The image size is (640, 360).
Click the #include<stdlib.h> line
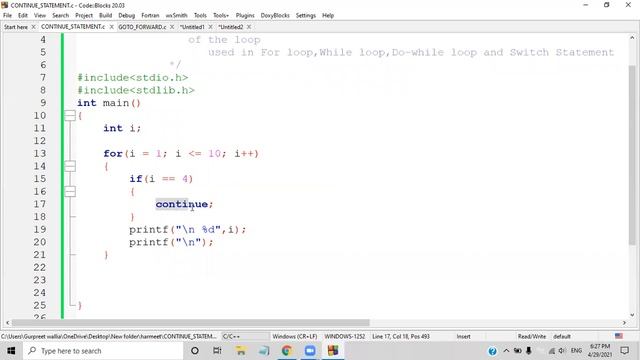point(136,90)
